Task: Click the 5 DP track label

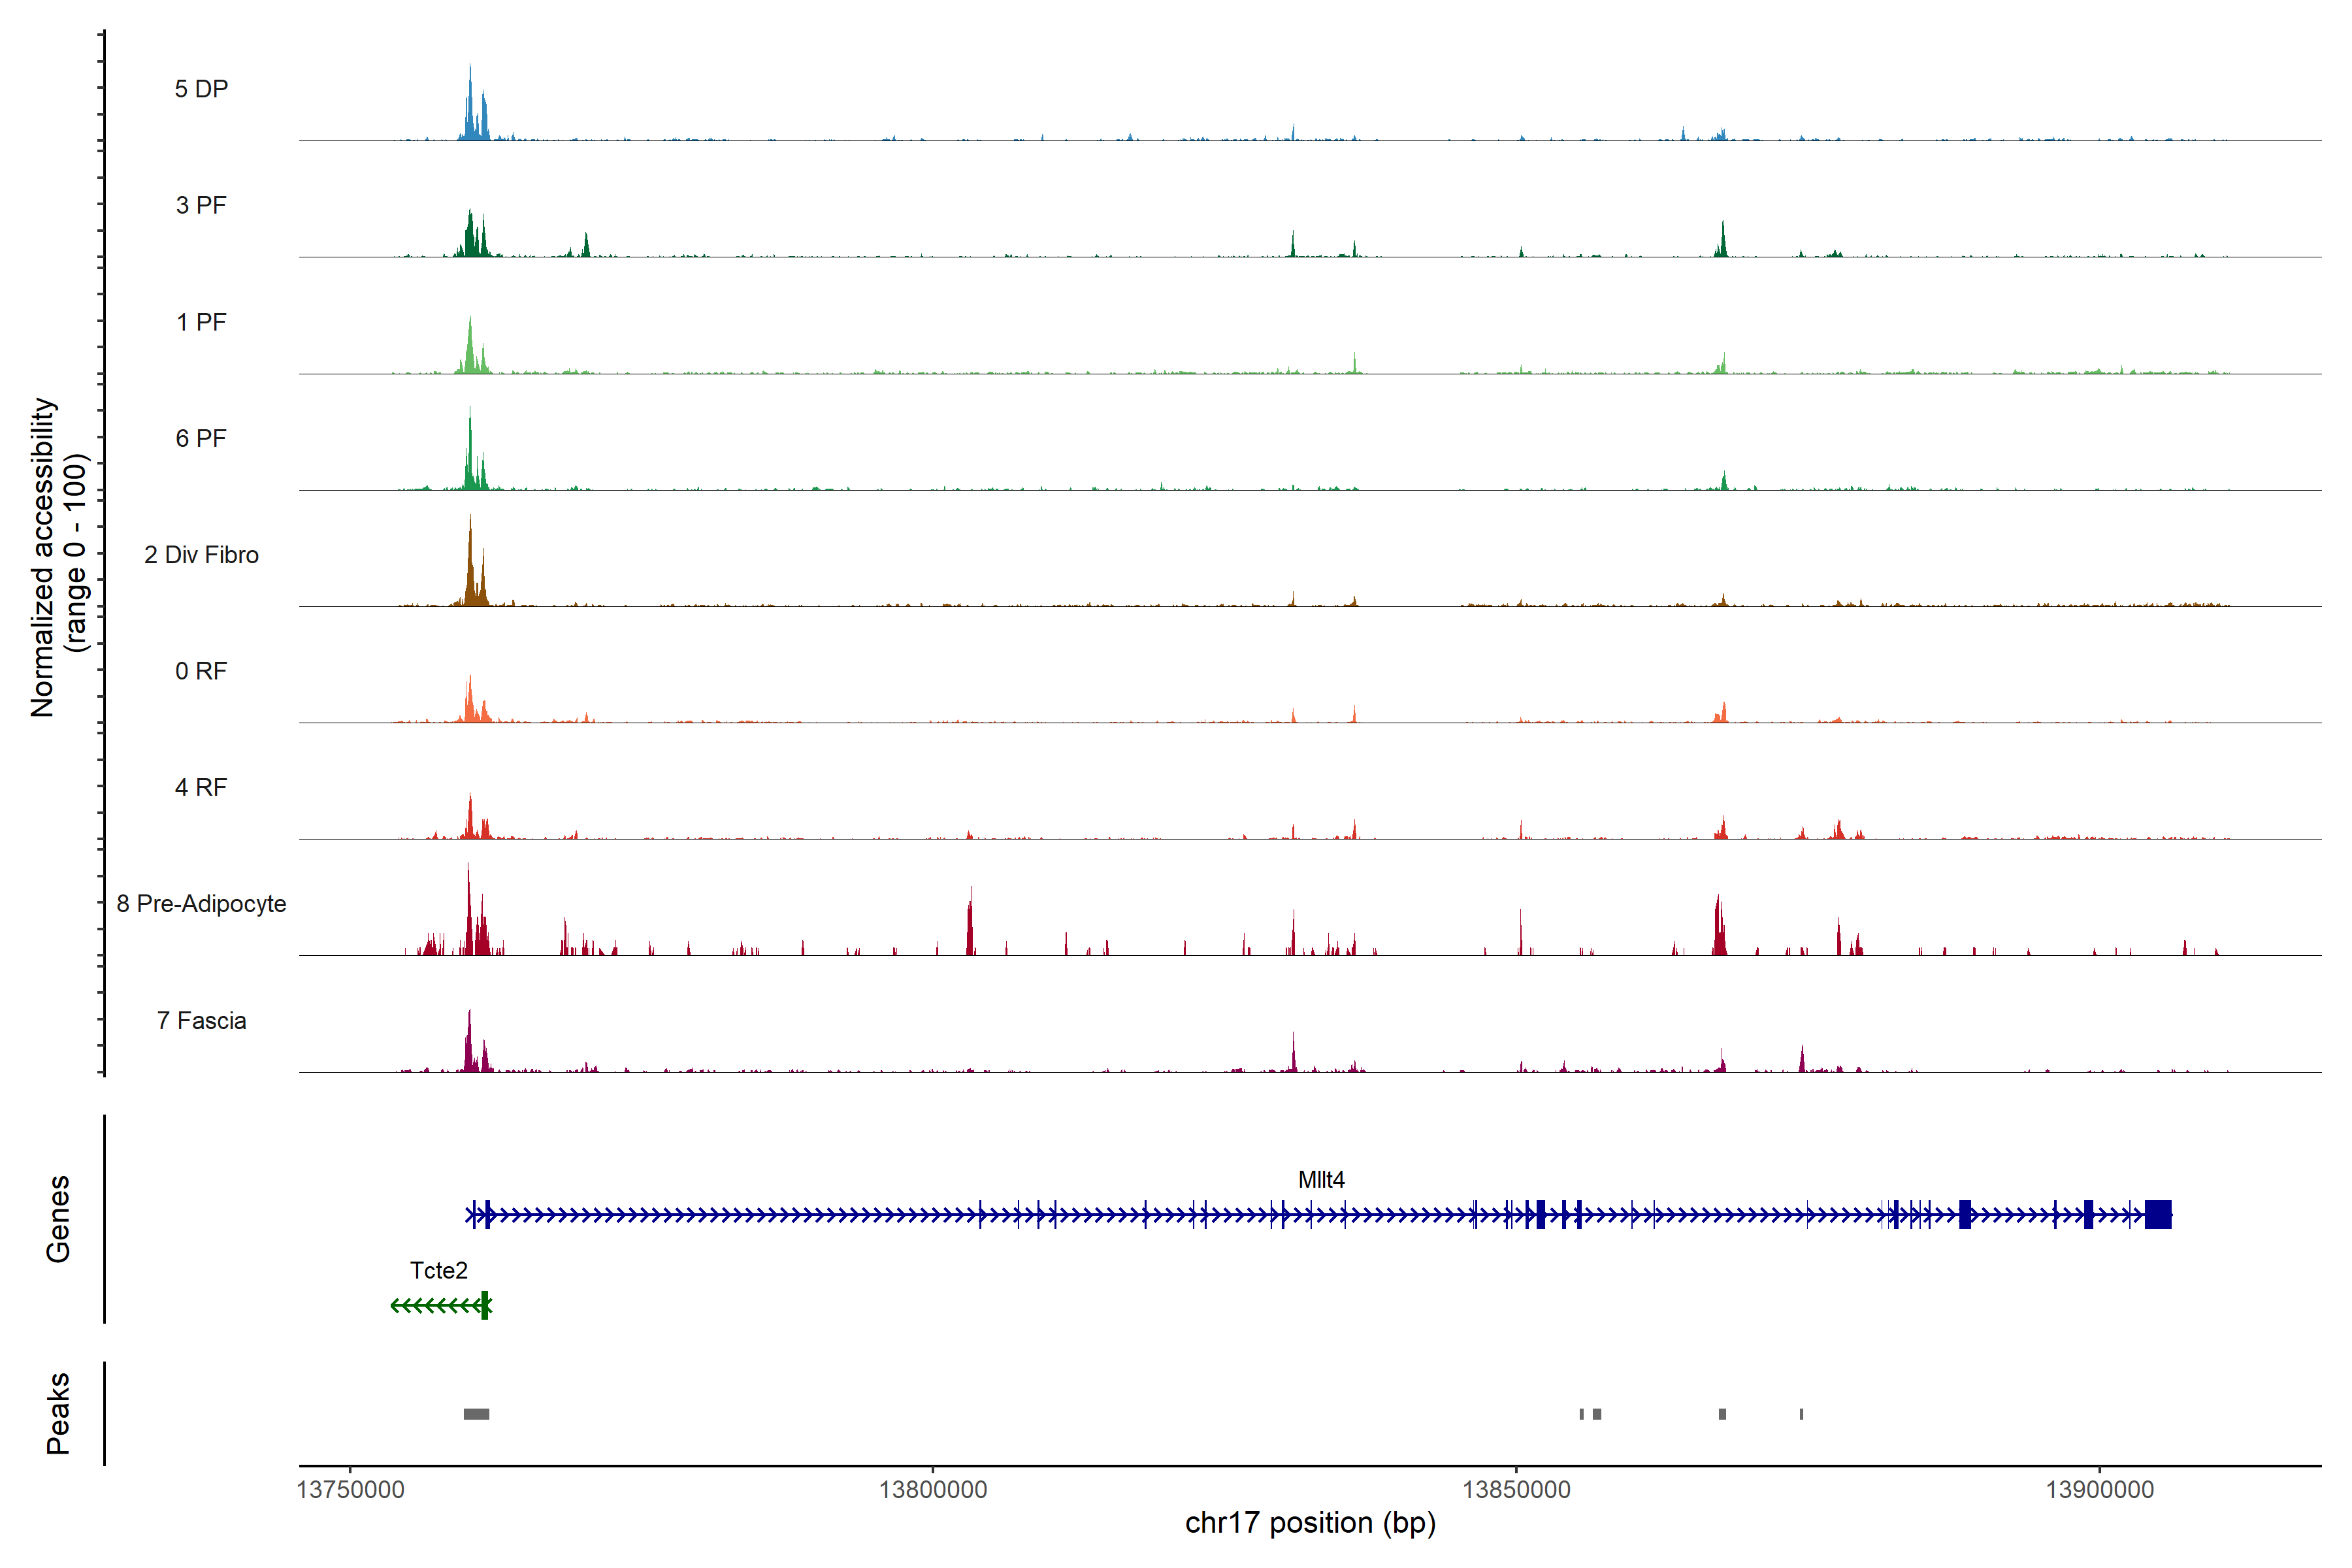Action: tap(201, 89)
